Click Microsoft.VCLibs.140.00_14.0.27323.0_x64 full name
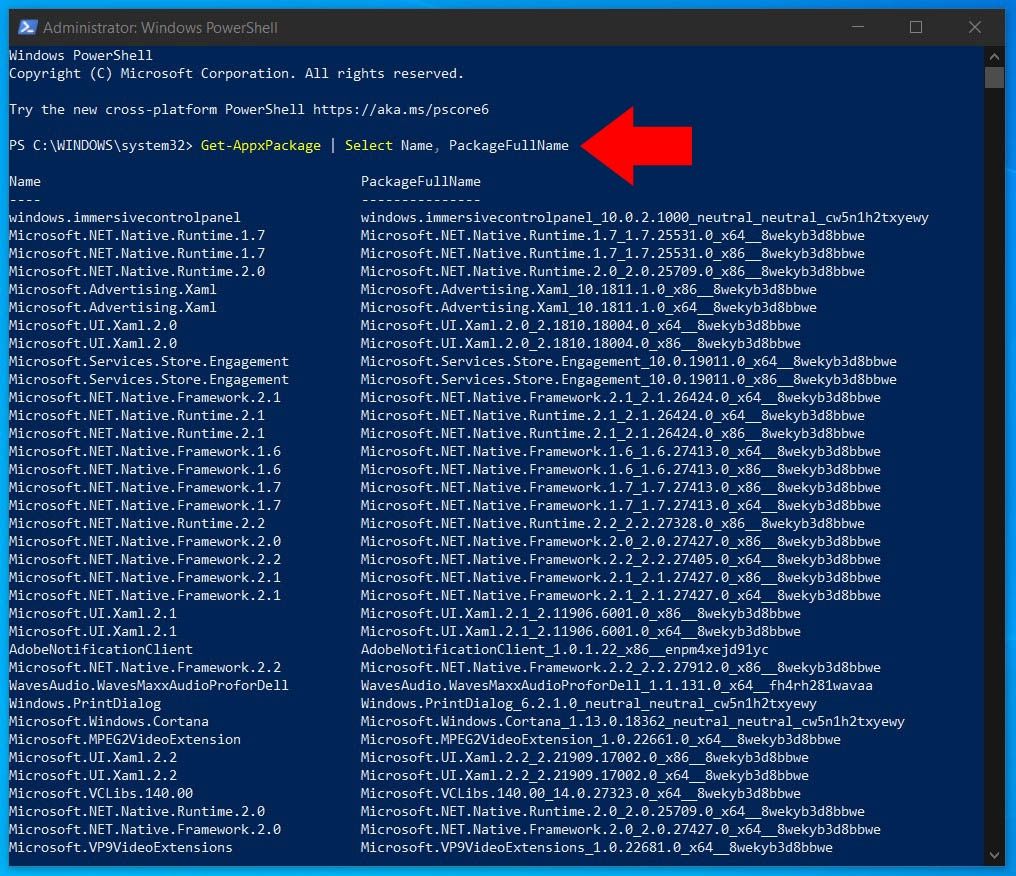This screenshot has height=876, width=1016. click(x=581, y=793)
